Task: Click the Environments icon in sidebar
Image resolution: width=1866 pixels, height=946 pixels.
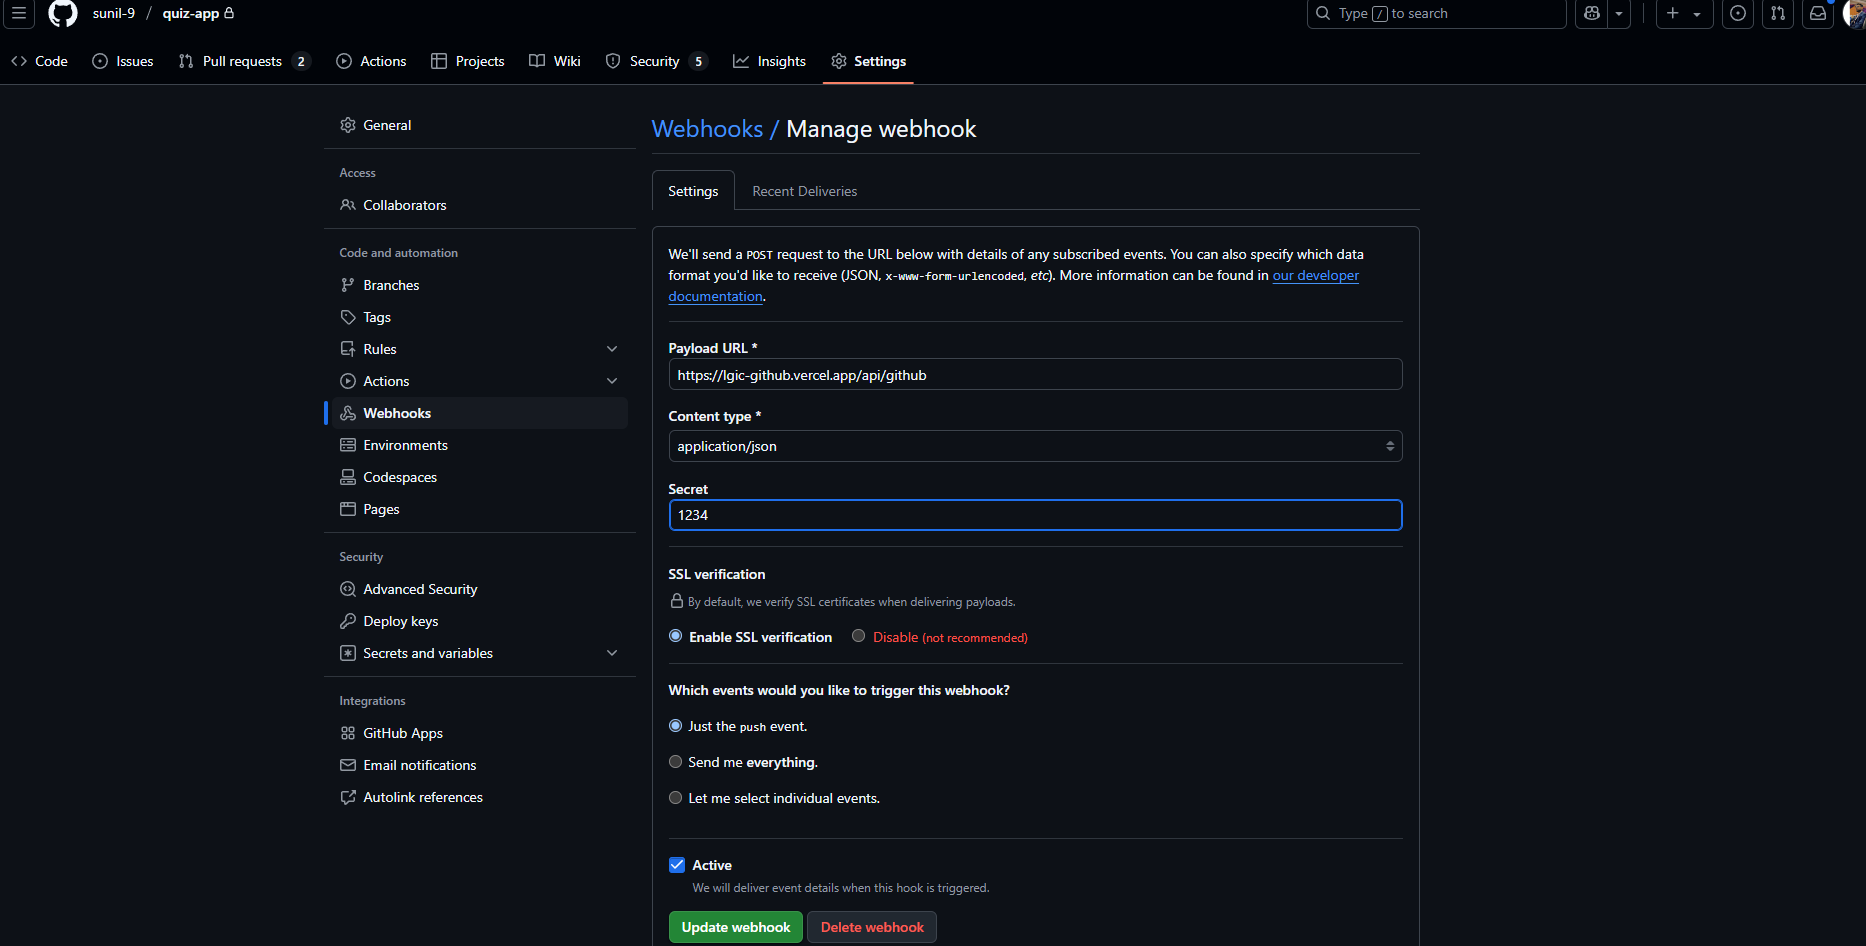Action: pyautogui.click(x=348, y=445)
